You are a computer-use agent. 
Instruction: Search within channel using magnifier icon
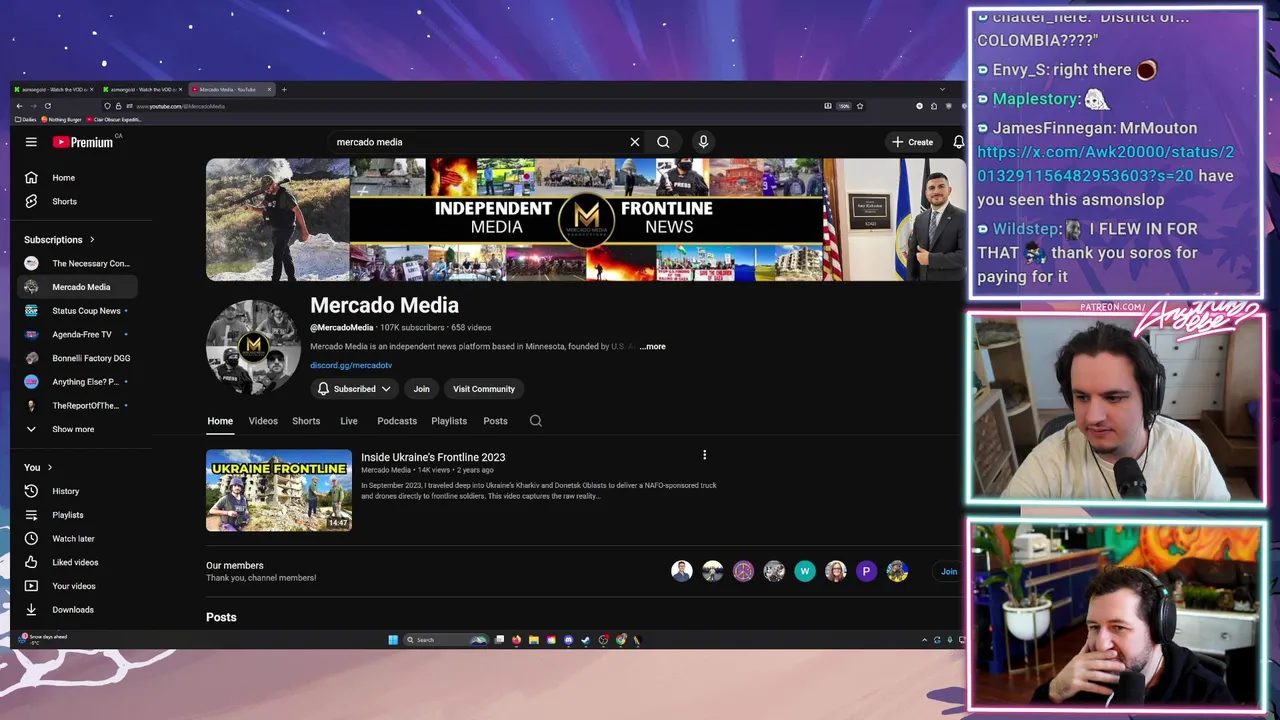pyautogui.click(x=536, y=421)
